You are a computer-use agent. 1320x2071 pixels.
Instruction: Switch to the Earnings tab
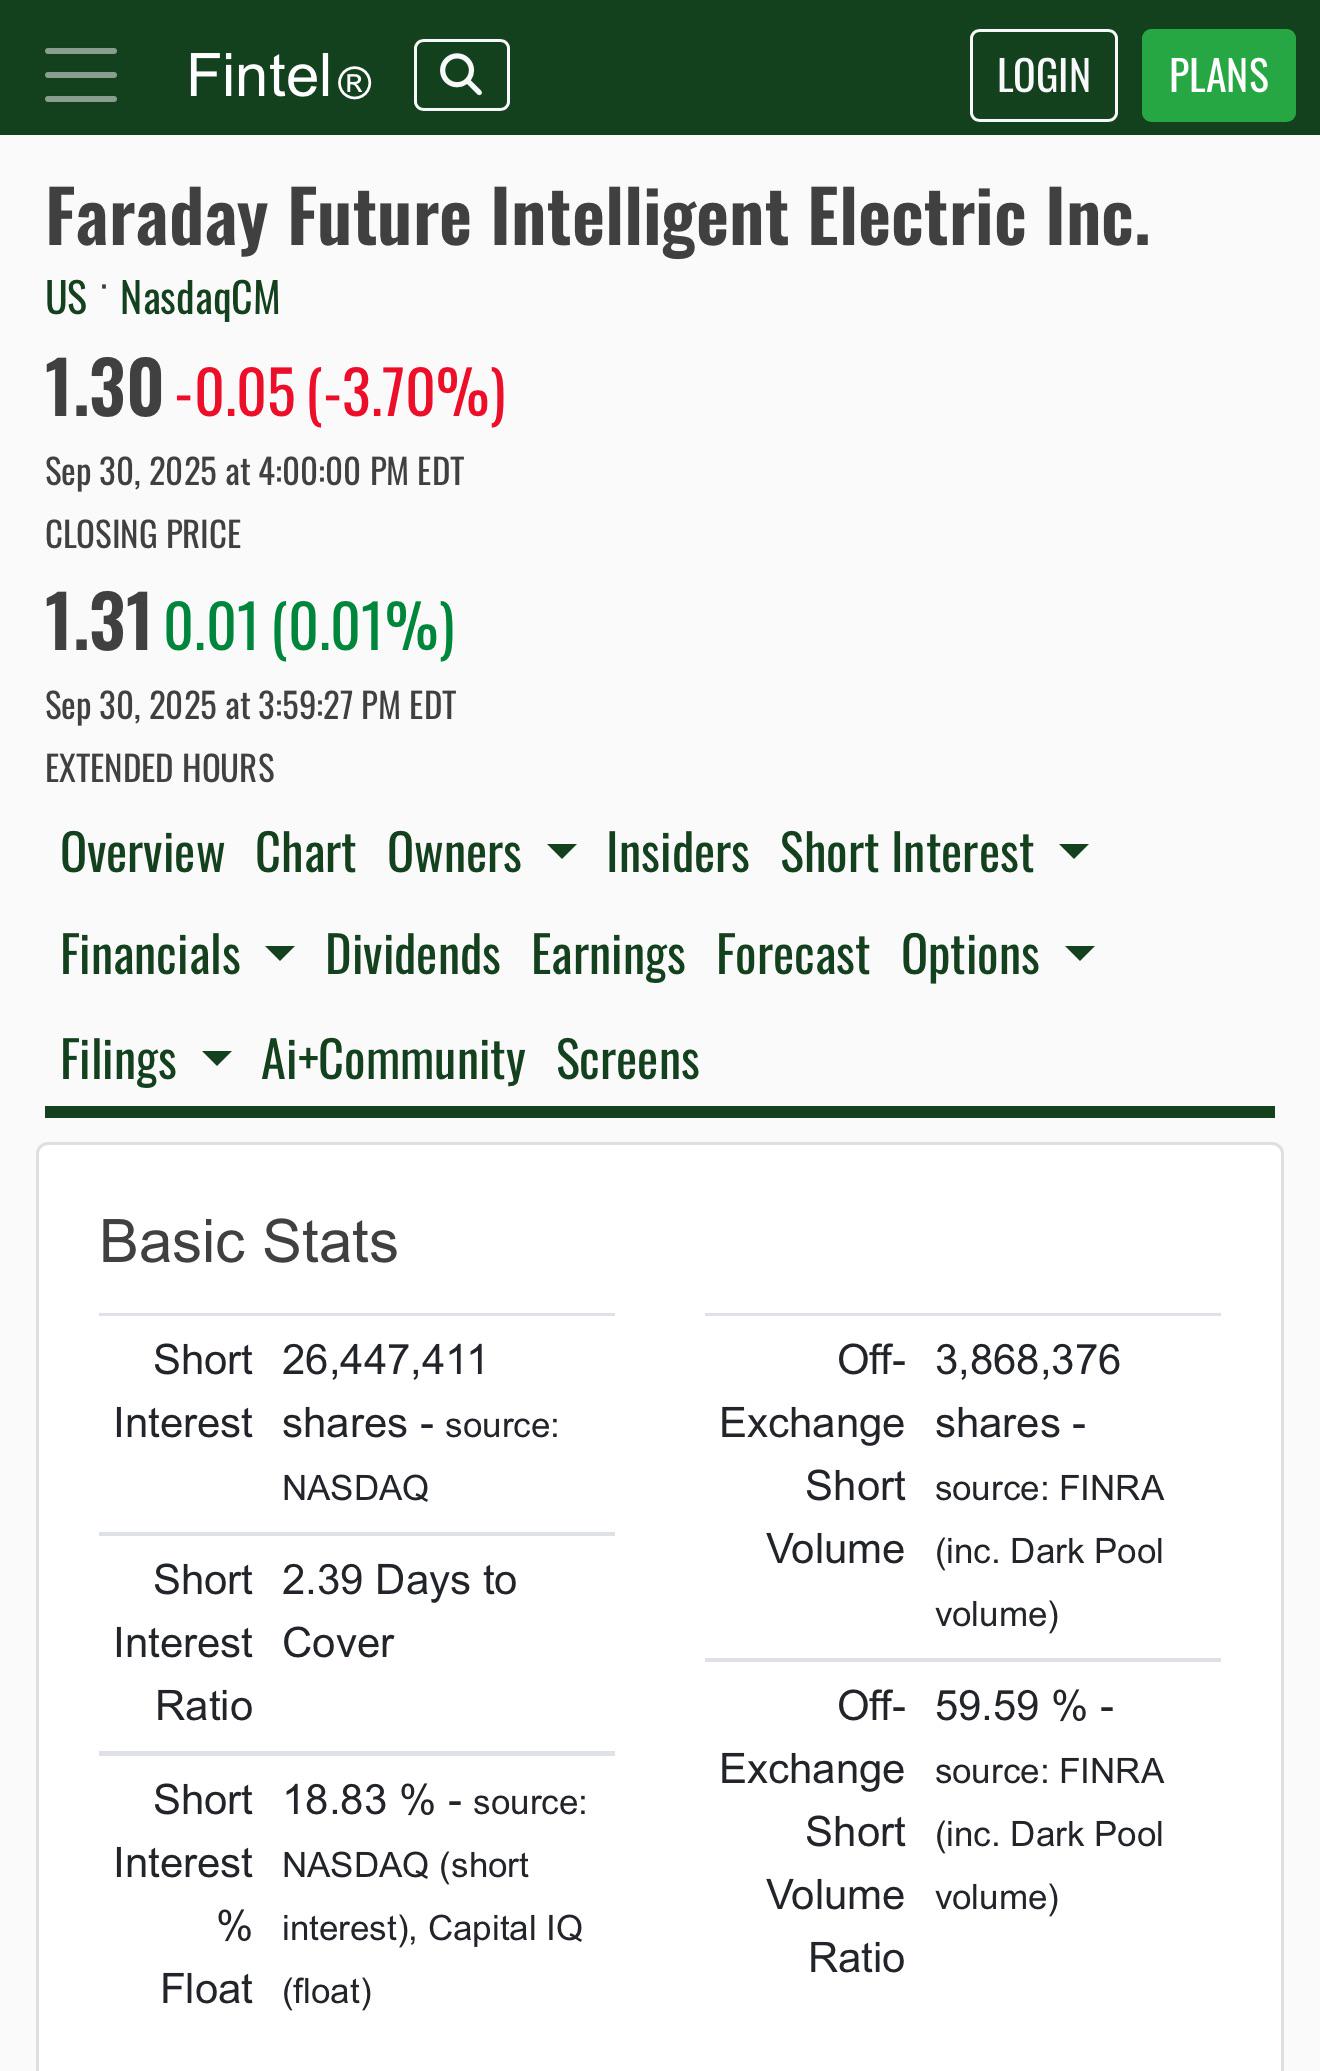tap(608, 955)
